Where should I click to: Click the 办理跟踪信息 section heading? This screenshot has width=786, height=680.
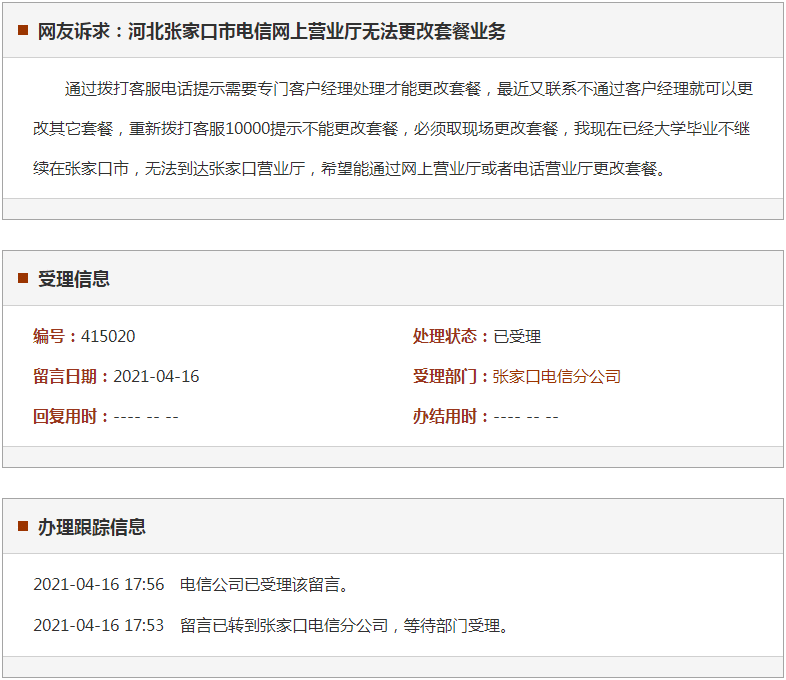[92, 527]
